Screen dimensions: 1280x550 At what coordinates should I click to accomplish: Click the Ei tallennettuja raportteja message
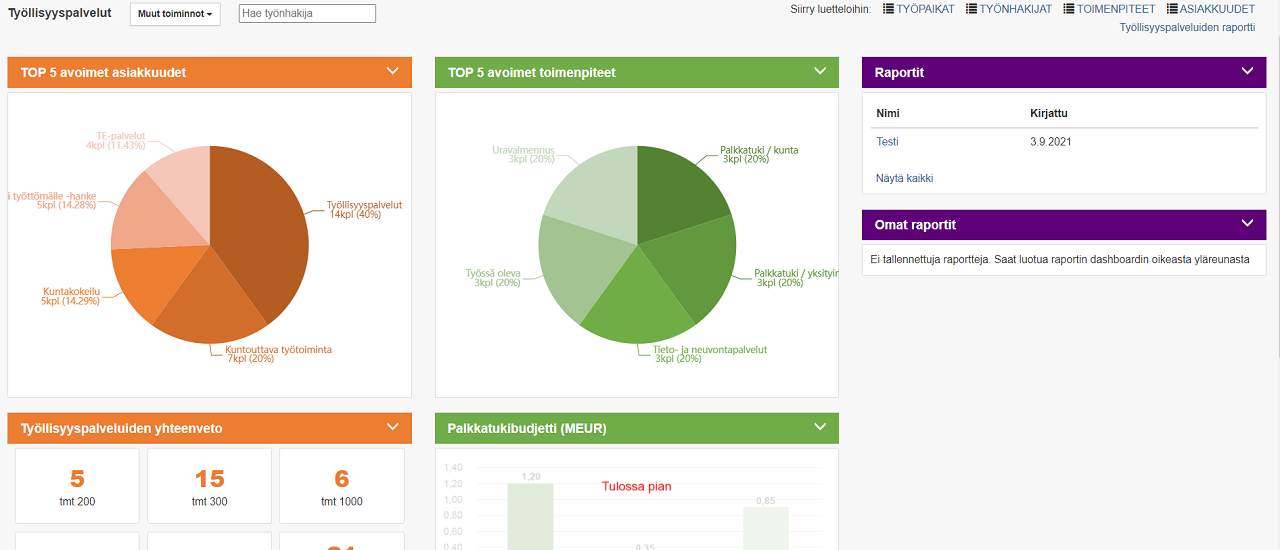pyautogui.click(x=1060, y=259)
